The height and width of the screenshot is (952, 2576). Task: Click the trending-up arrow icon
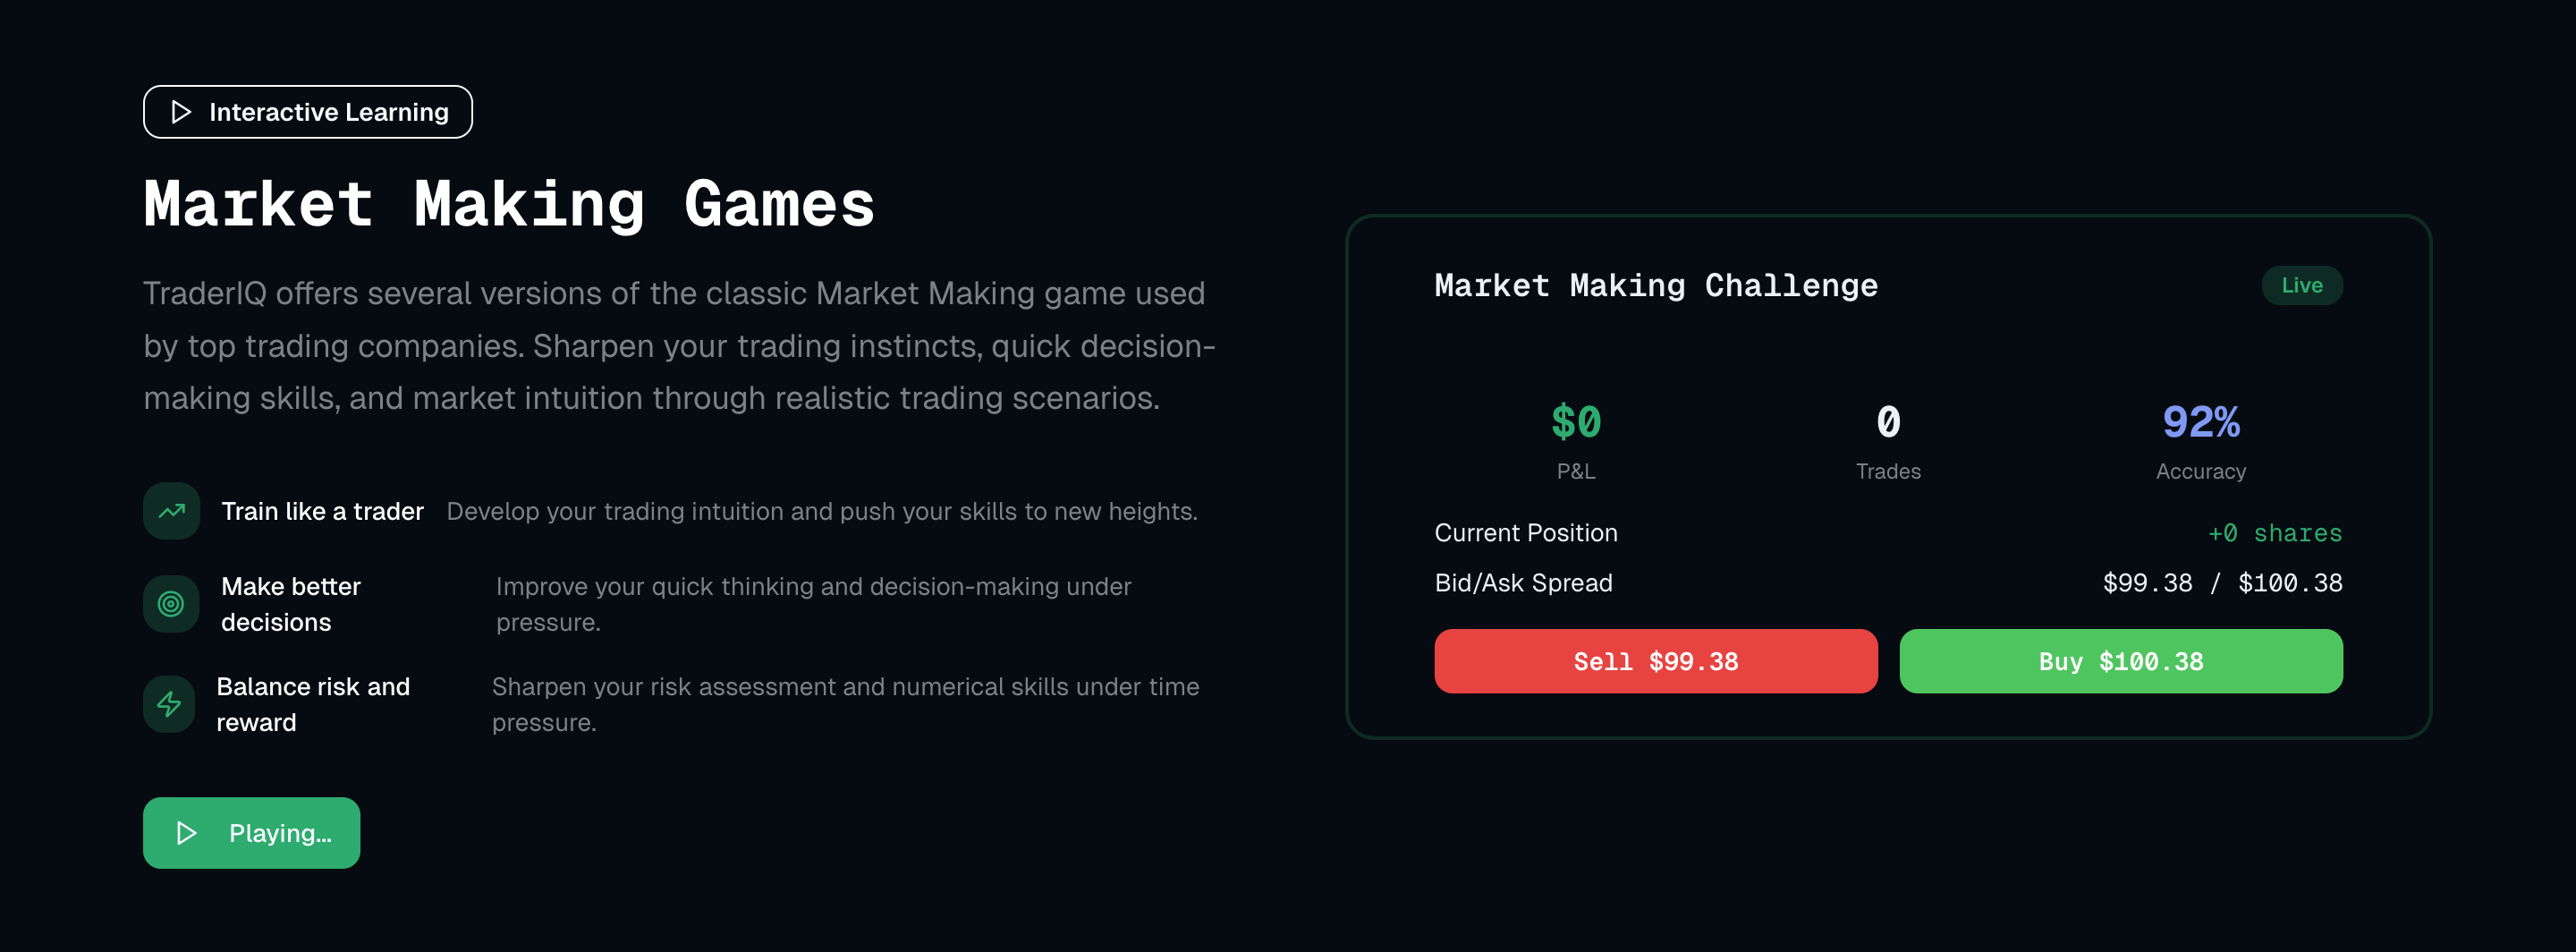pos(172,511)
